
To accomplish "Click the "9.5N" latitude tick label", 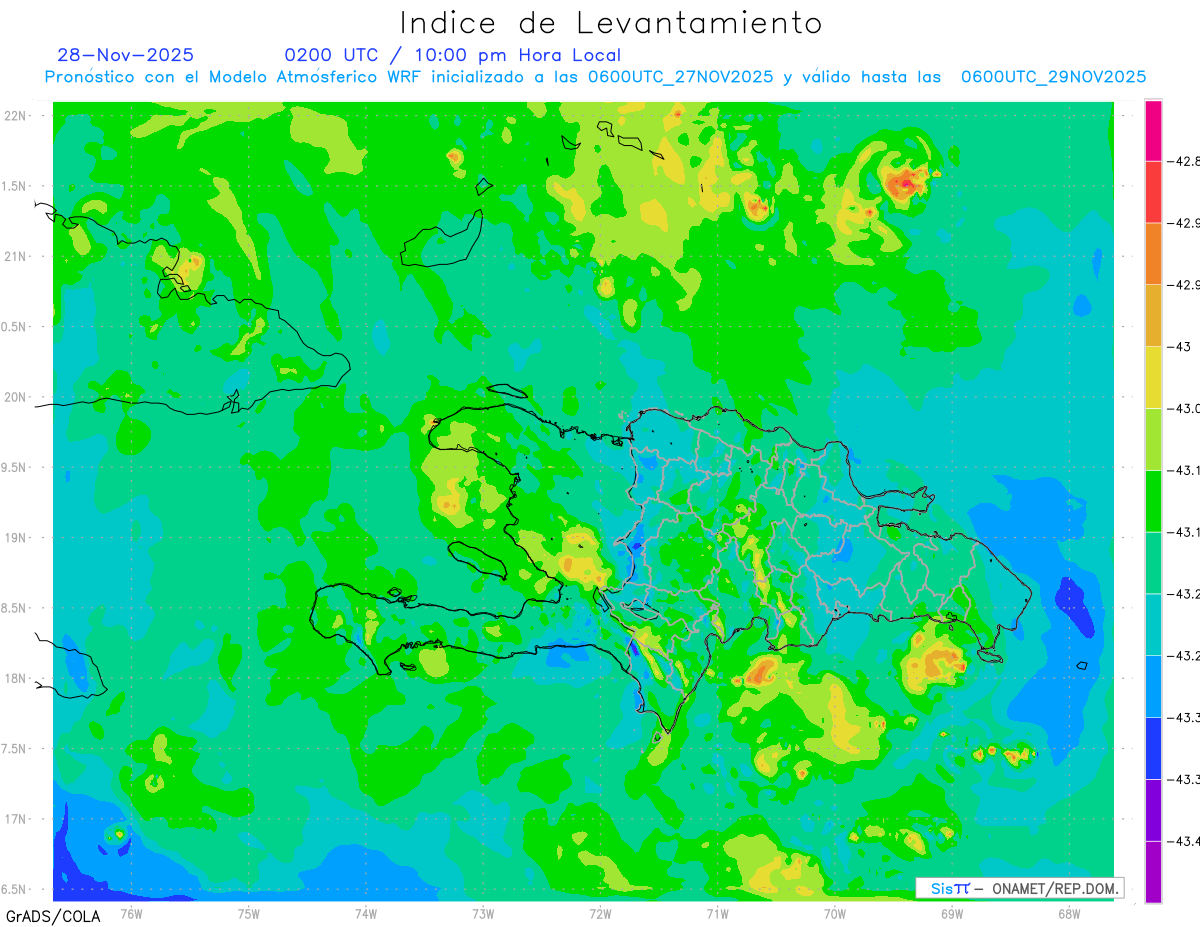I will coord(14,467).
